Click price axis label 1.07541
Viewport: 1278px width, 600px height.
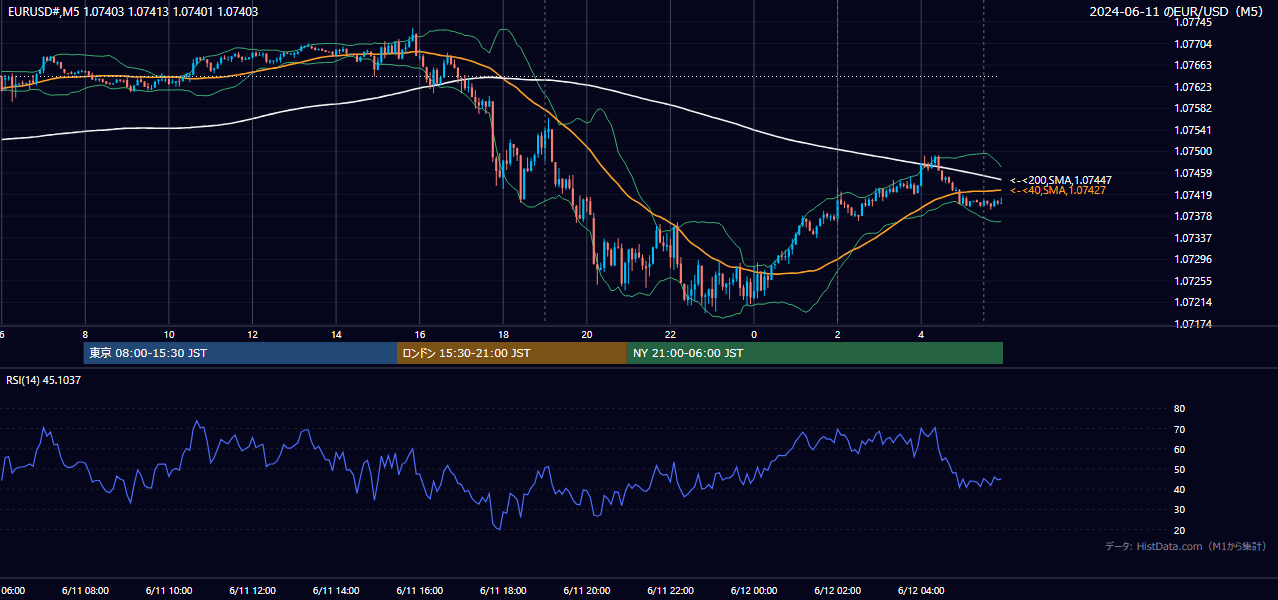pos(1193,130)
